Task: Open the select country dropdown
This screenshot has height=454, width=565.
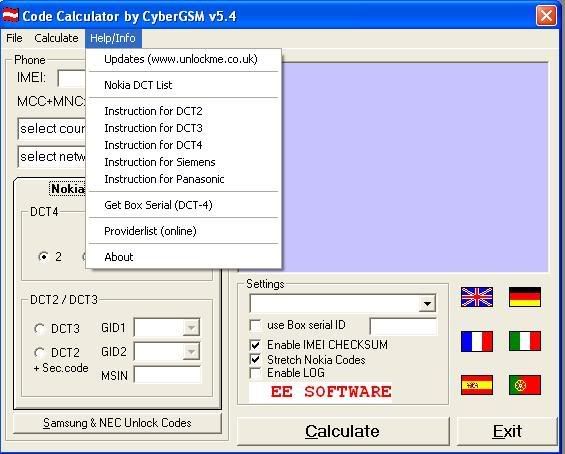Action: (x=52, y=128)
